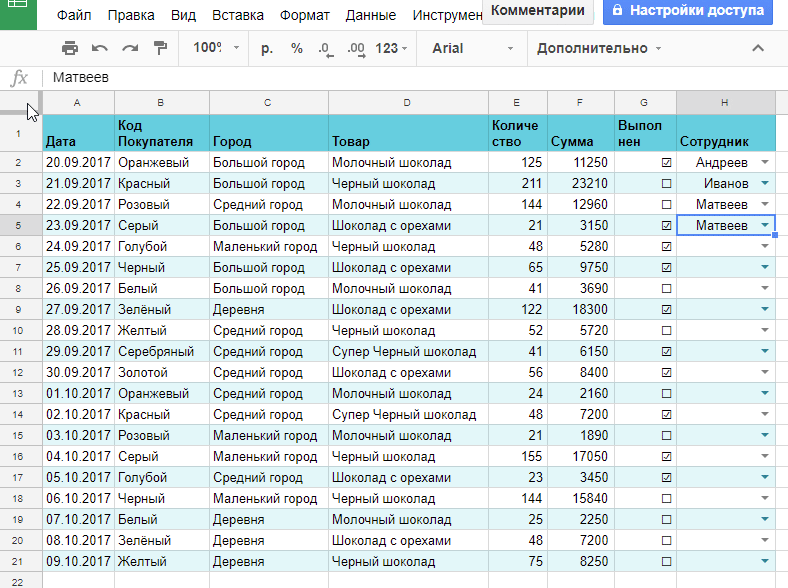Viewport: 788px width, 588px height.
Task: Click the Товар header cell
Action: [x=408, y=133]
